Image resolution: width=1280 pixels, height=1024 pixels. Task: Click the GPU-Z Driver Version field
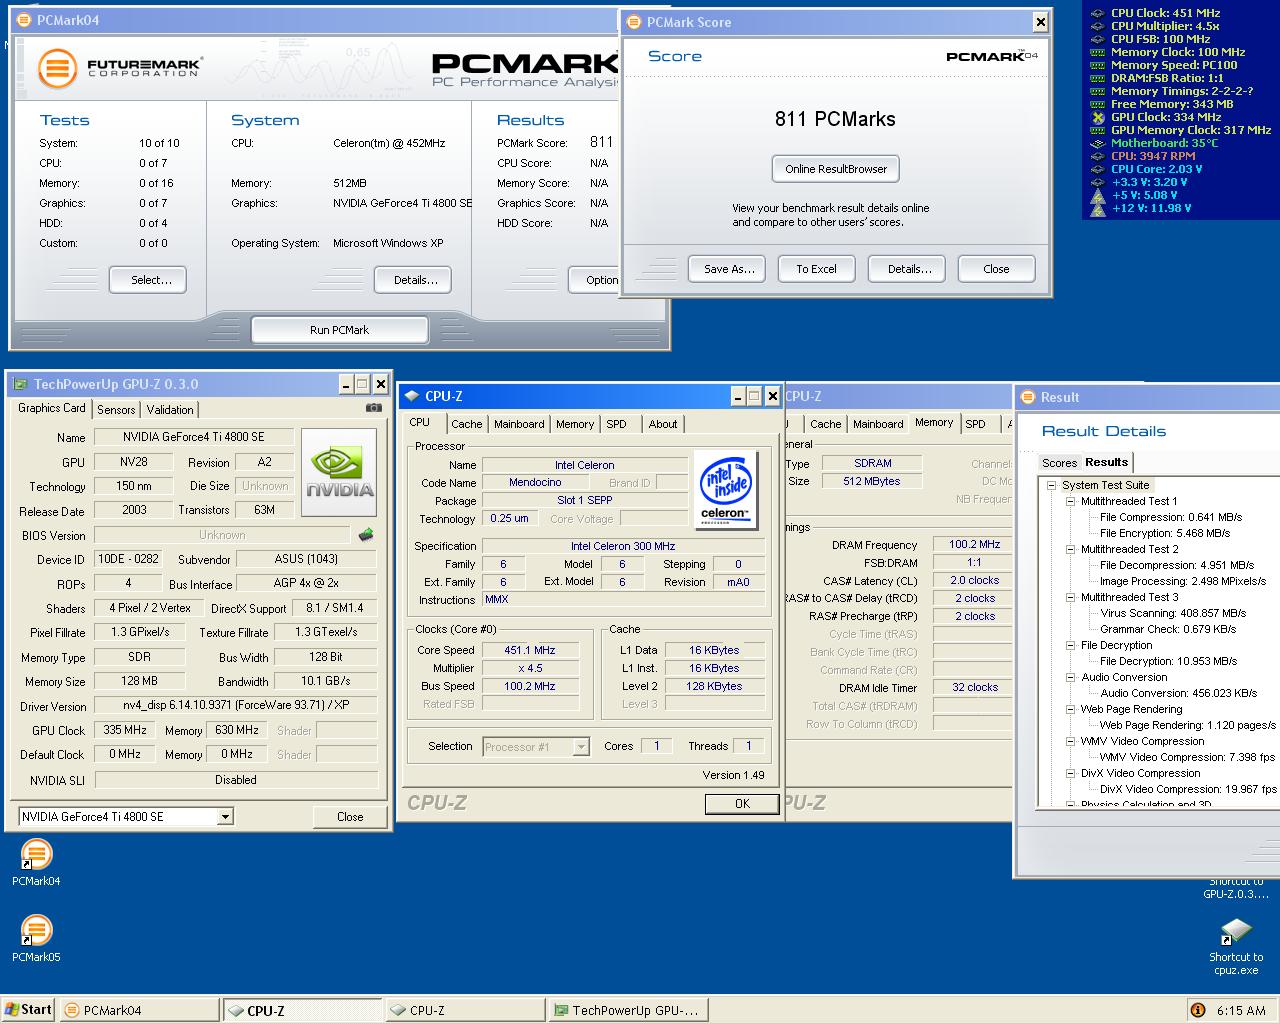236,705
